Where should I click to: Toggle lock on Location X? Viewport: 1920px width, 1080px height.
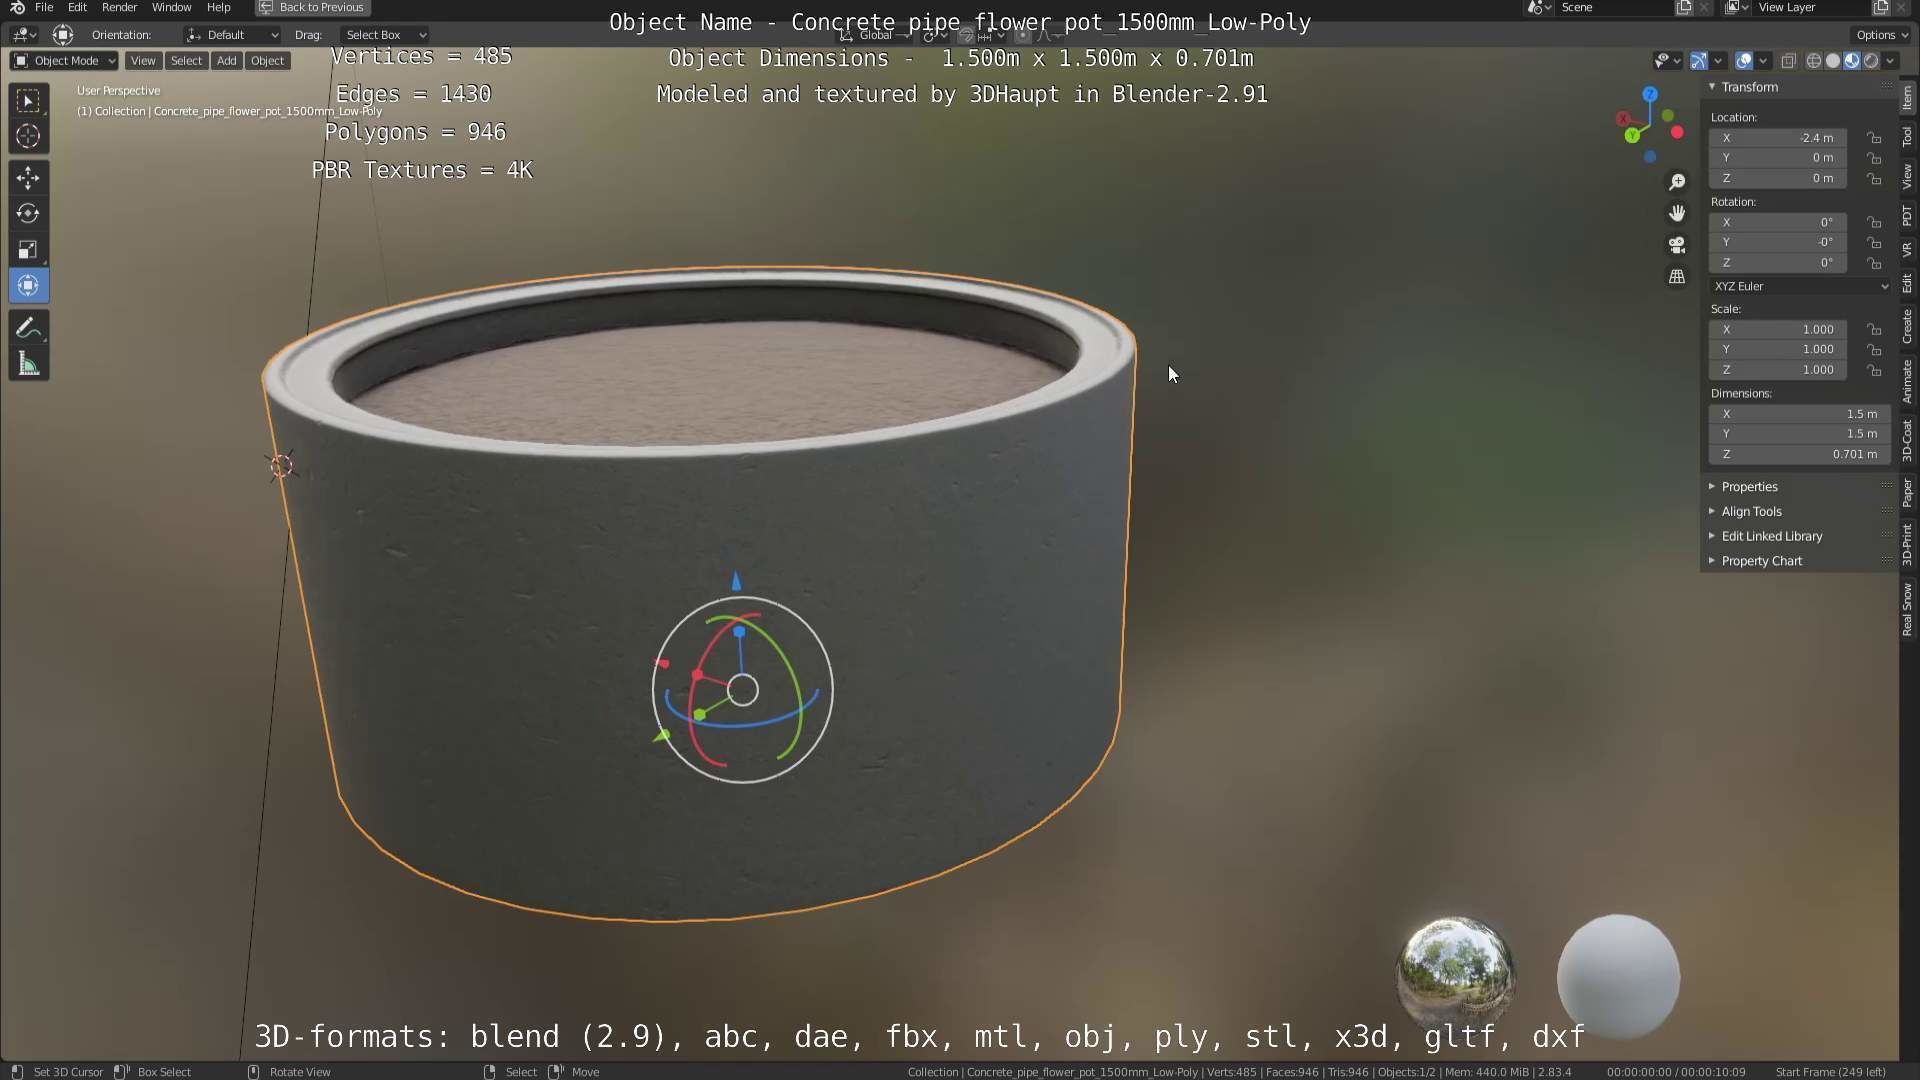pyautogui.click(x=1875, y=138)
